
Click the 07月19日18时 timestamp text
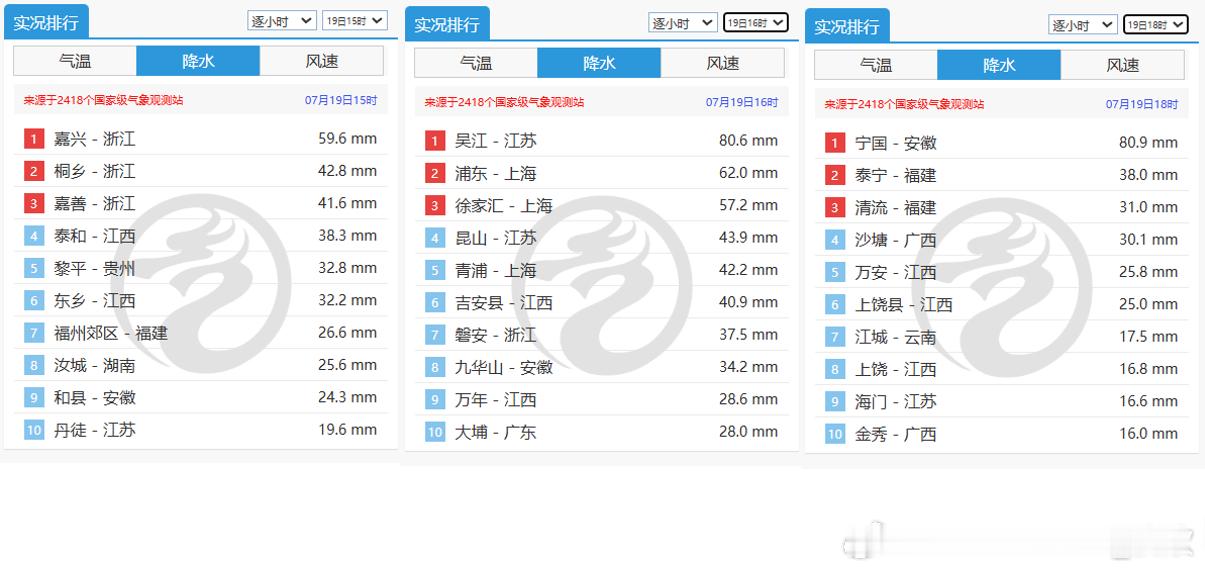click(x=1142, y=104)
